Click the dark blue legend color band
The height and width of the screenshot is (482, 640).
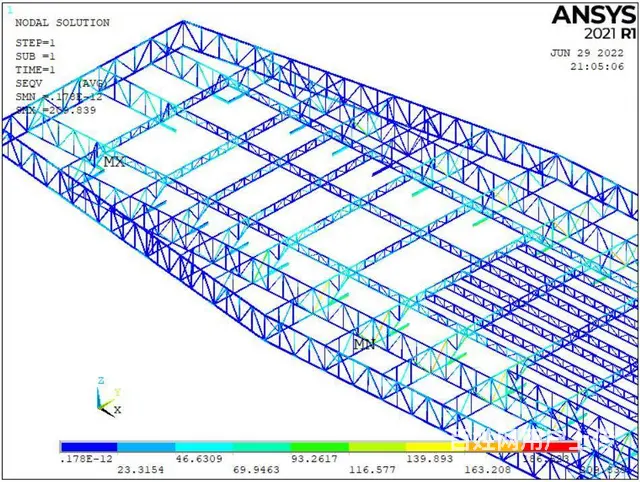[x=89, y=446]
